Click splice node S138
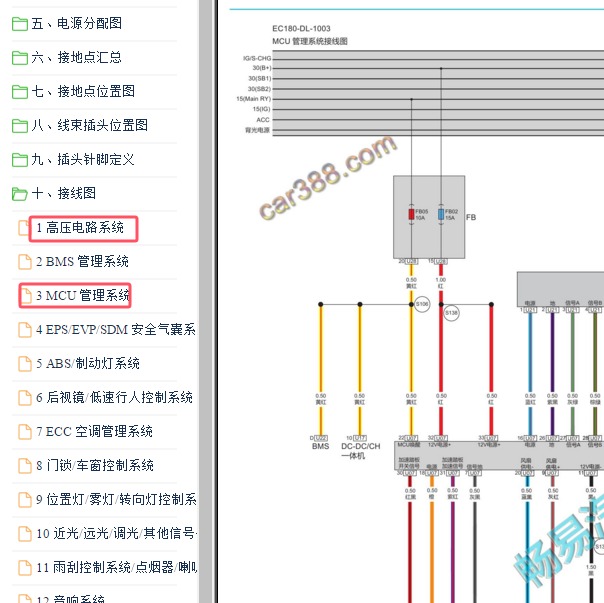This screenshot has height=603, width=604. [451, 313]
